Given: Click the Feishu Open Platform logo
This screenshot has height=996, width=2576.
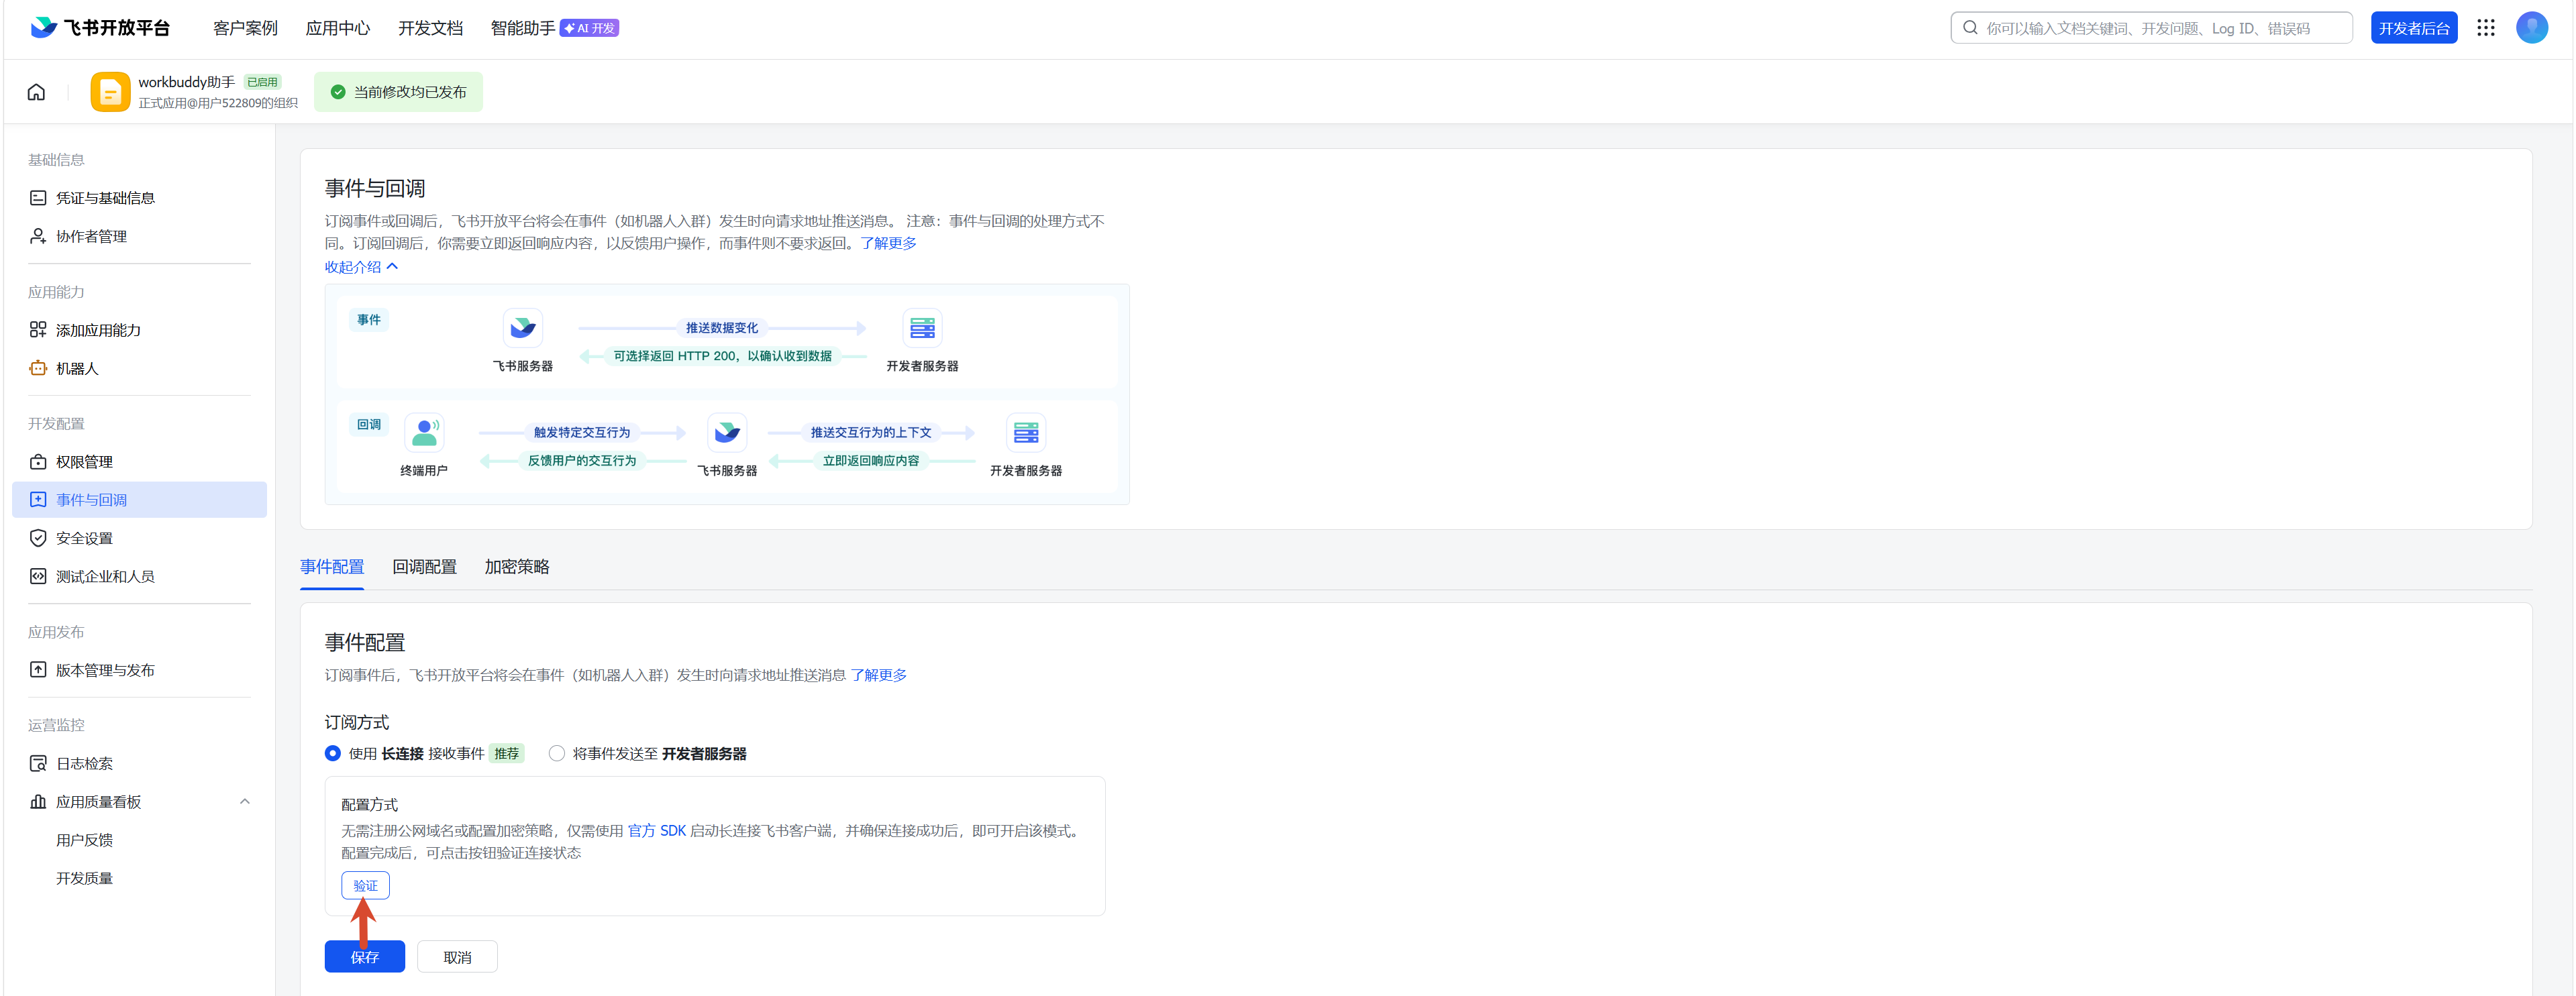Looking at the screenshot, I should click(100, 28).
